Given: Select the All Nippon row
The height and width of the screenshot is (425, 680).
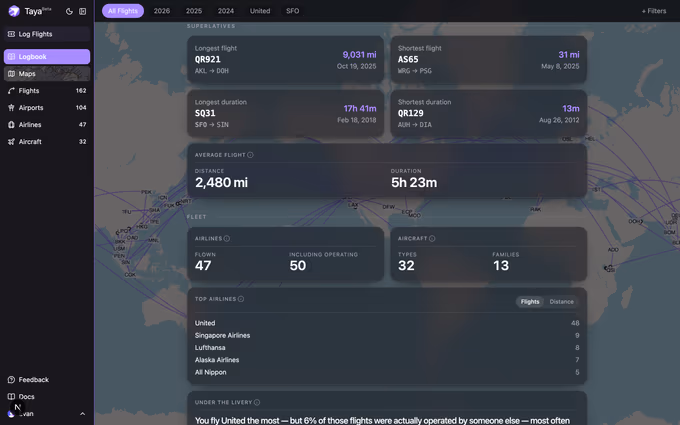Looking at the screenshot, I should tap(387, 372).
